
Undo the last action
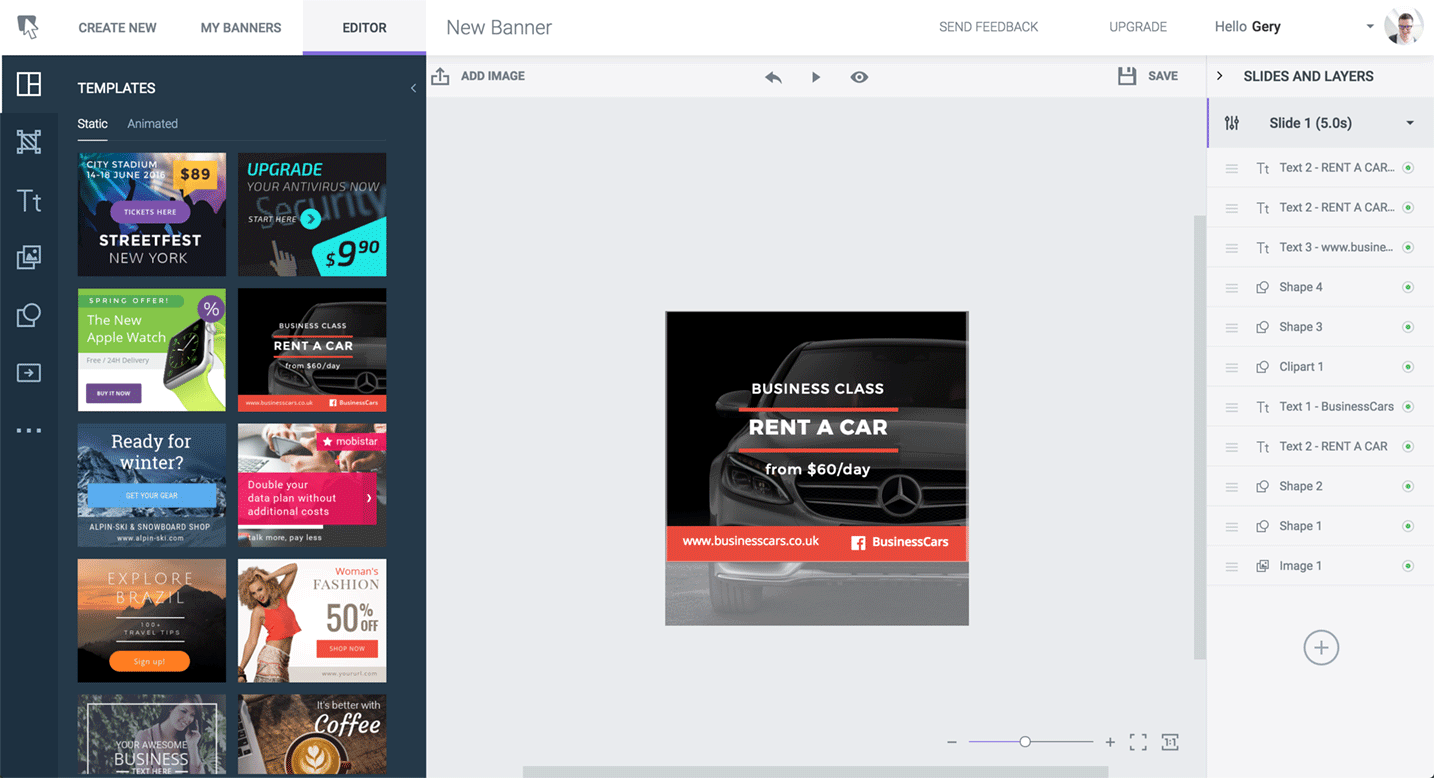tap(773, 77)
